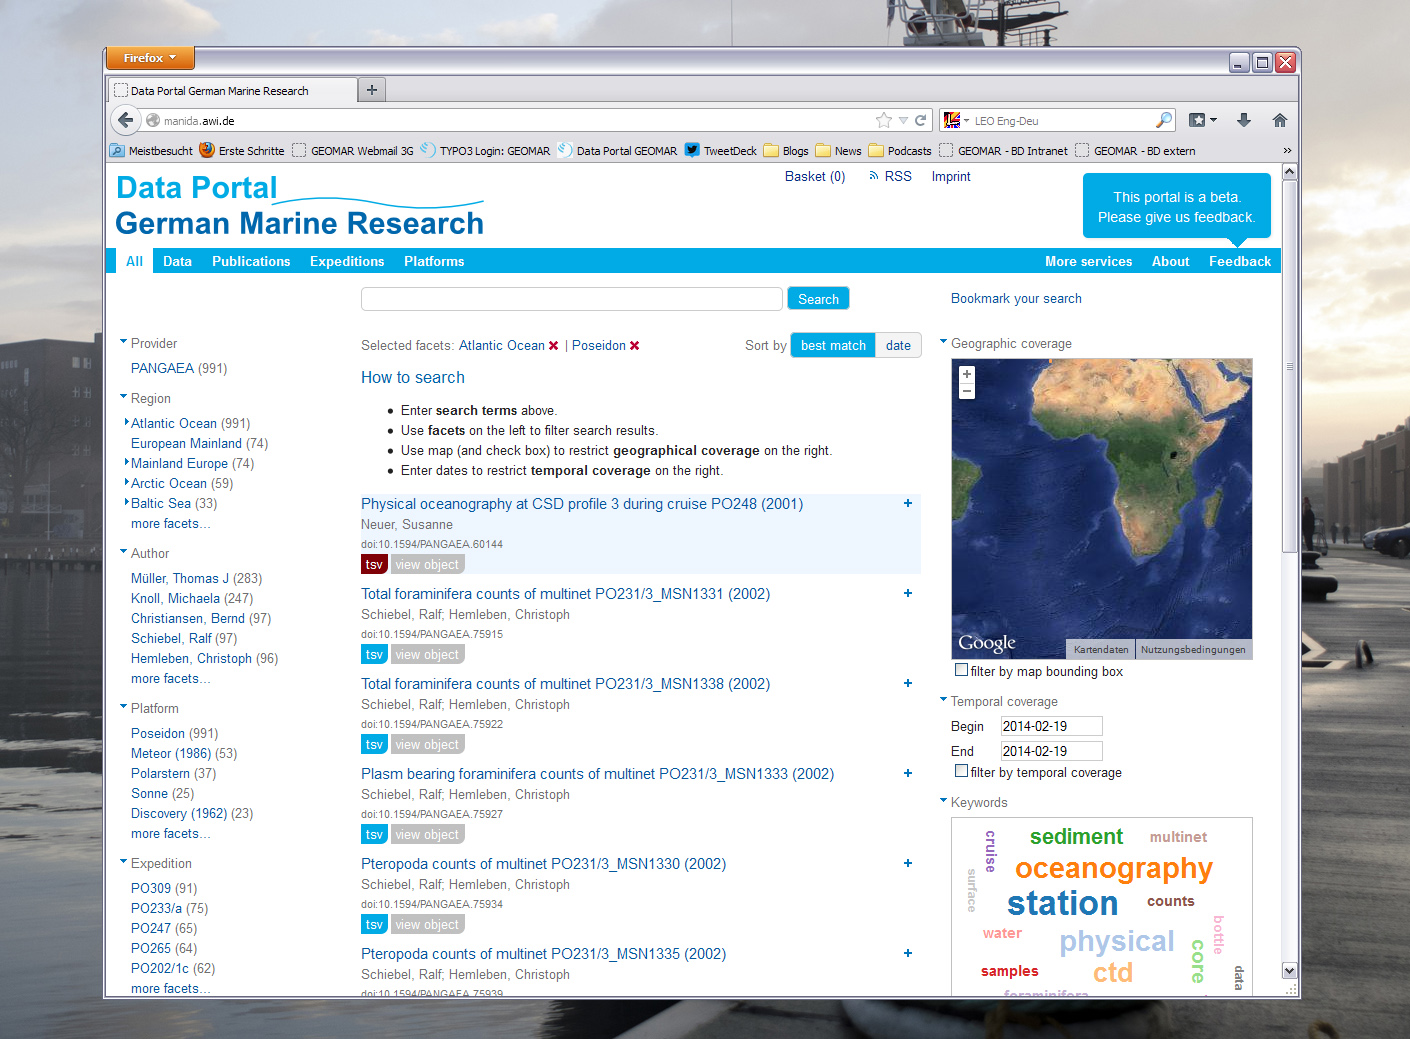Screen dimensions: 1410x1039
Task: Remove the Atlantic Ocean facet with red X
Action: point(553,346)
